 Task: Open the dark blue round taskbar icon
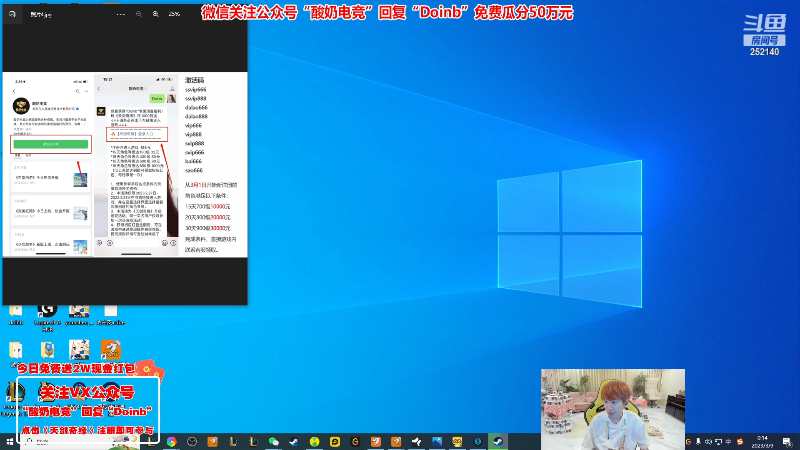[x=478, y=442]
